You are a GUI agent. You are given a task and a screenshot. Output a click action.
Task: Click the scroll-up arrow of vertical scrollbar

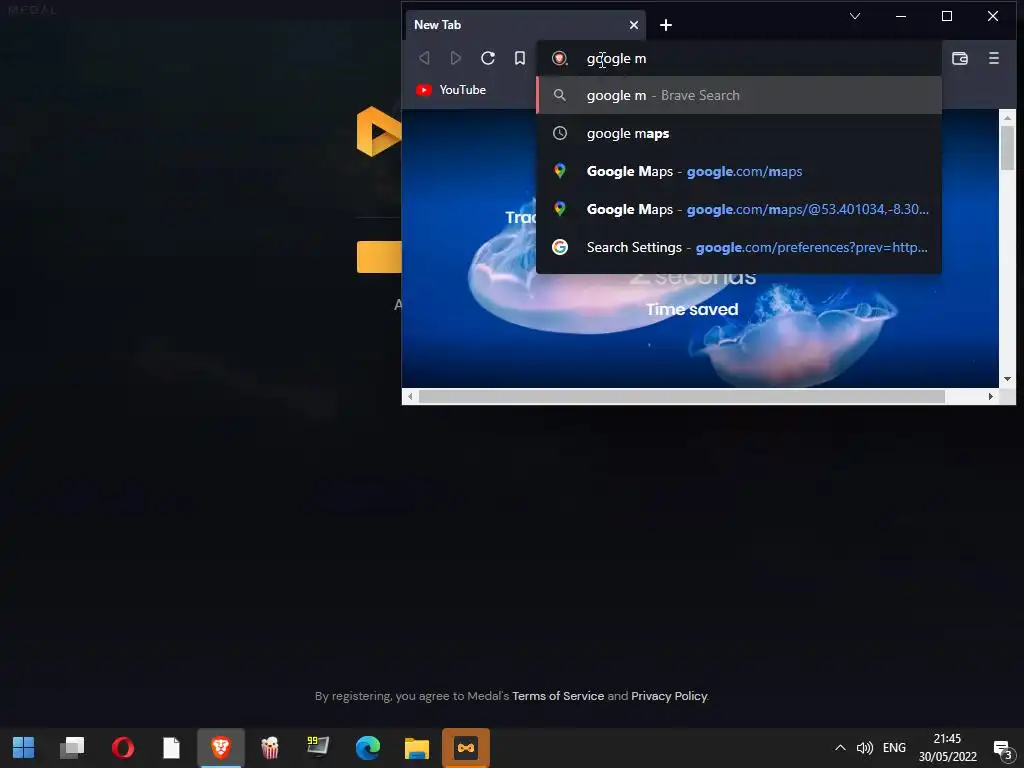1007,118
